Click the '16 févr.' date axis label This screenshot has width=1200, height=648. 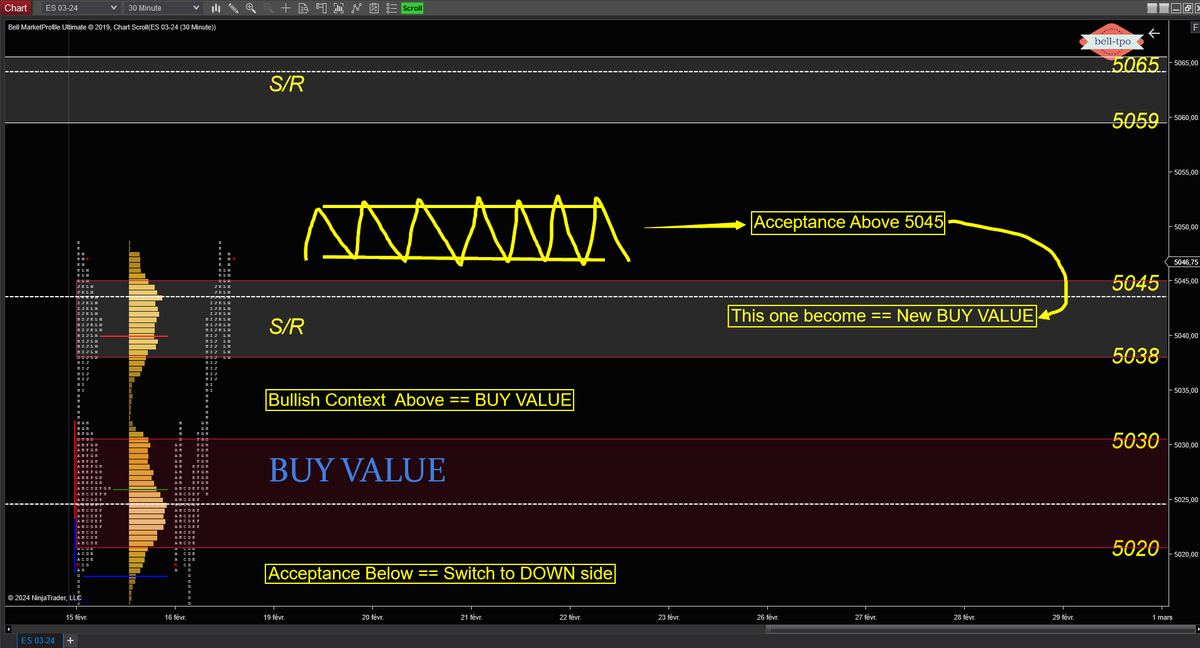click(175, 618)
